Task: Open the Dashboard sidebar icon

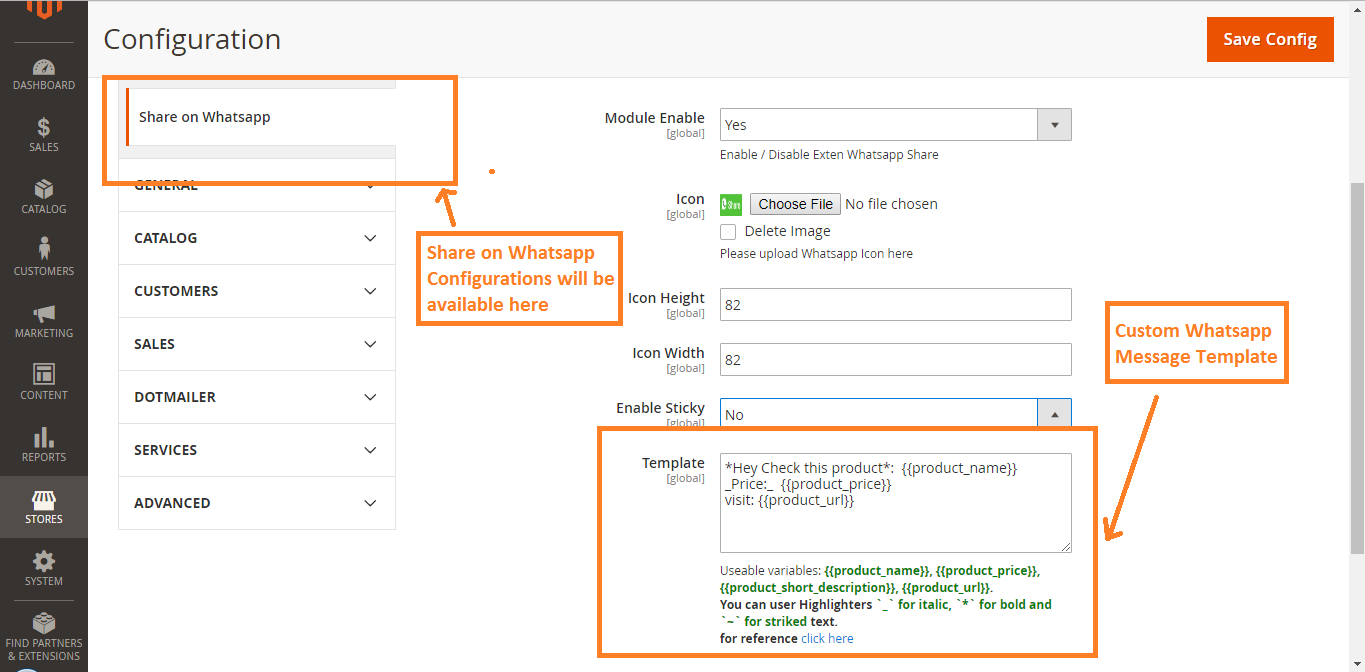Action: pyautogui.click(x=44, y=68)
